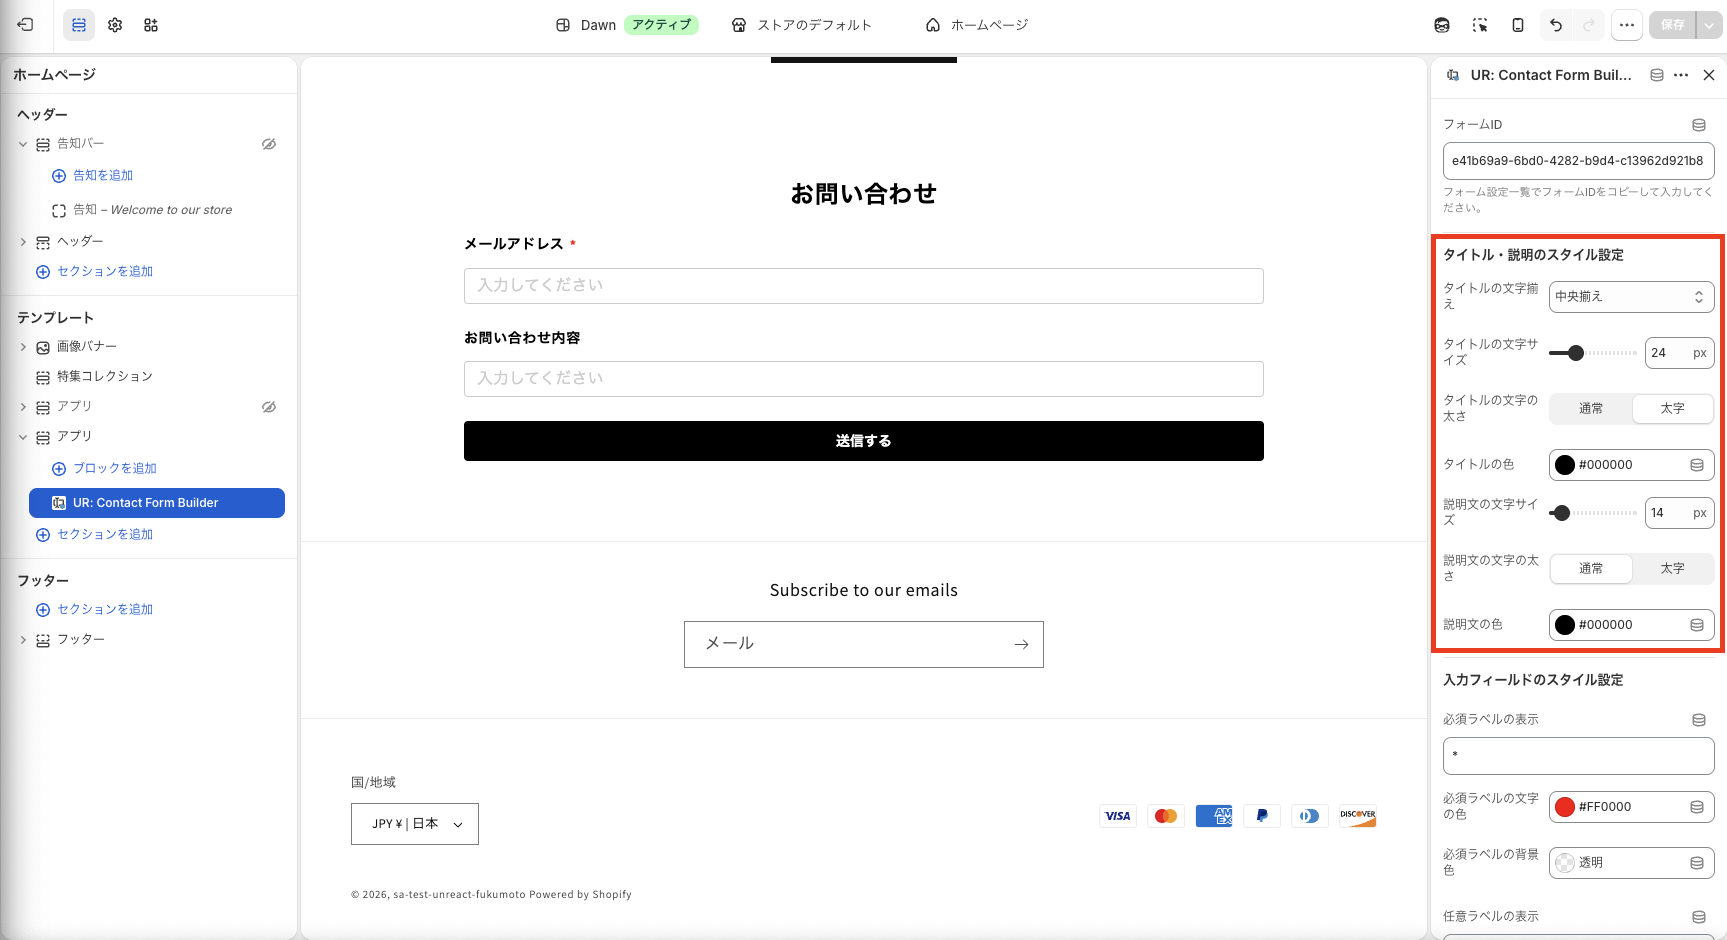This screenshot has height=940, width=1727.
Task: Select 告知 – Welcome to our store block
Action: [152, 210]
